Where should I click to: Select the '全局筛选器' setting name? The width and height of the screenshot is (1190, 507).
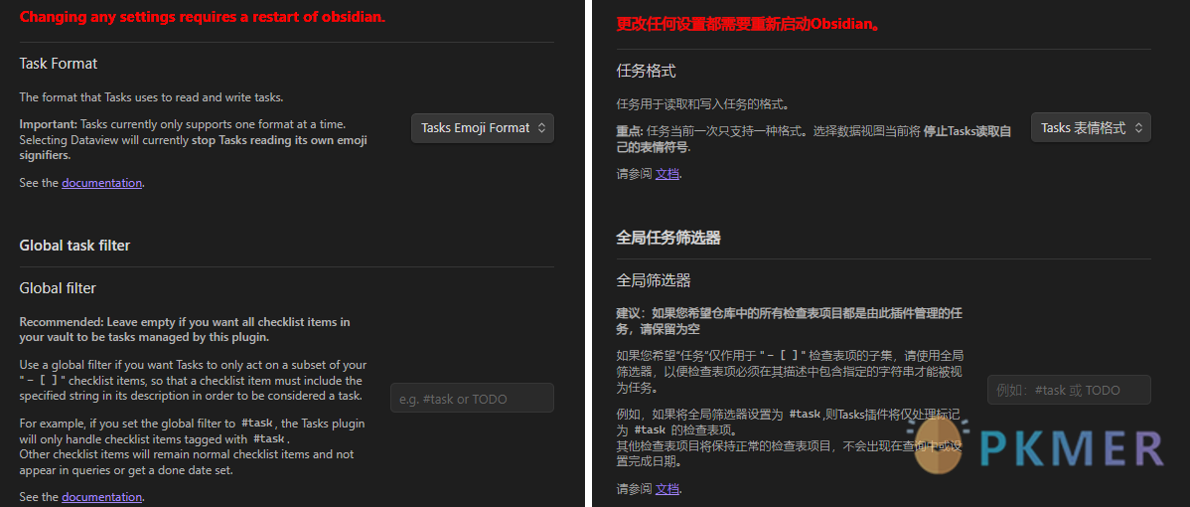pyautogui.click(x=653, y=281)
